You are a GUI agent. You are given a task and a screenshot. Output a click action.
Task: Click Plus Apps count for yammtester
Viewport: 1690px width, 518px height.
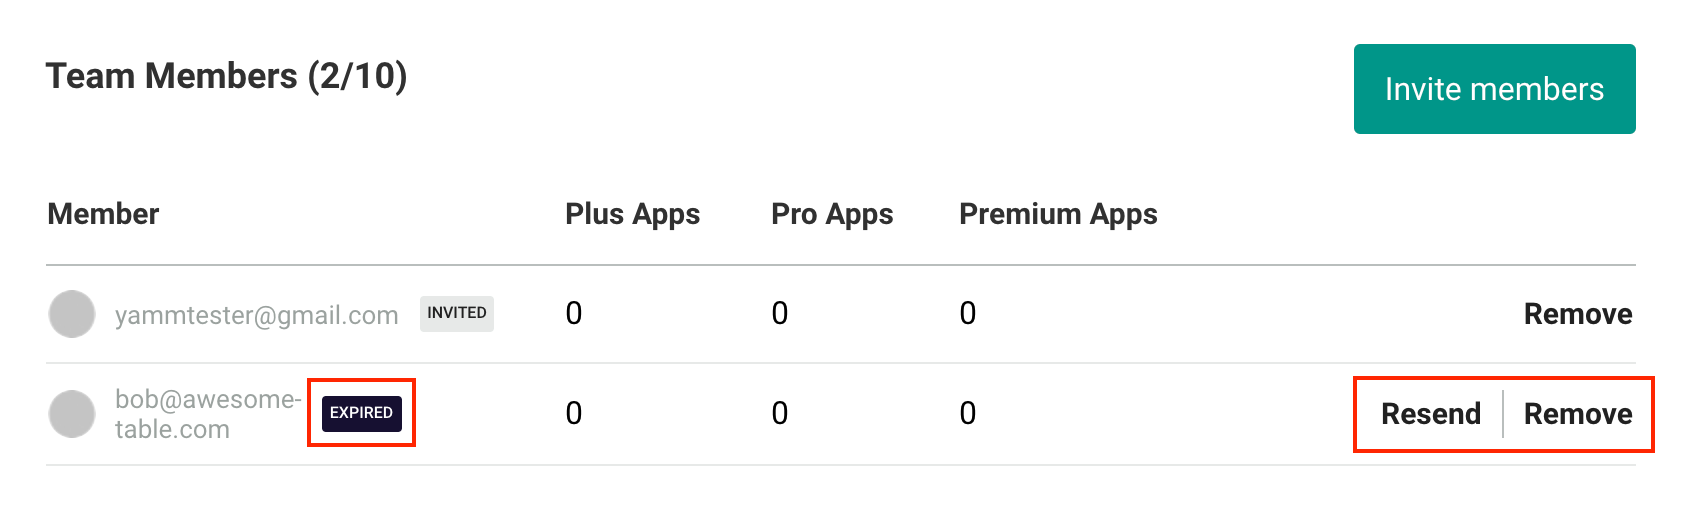574,314
